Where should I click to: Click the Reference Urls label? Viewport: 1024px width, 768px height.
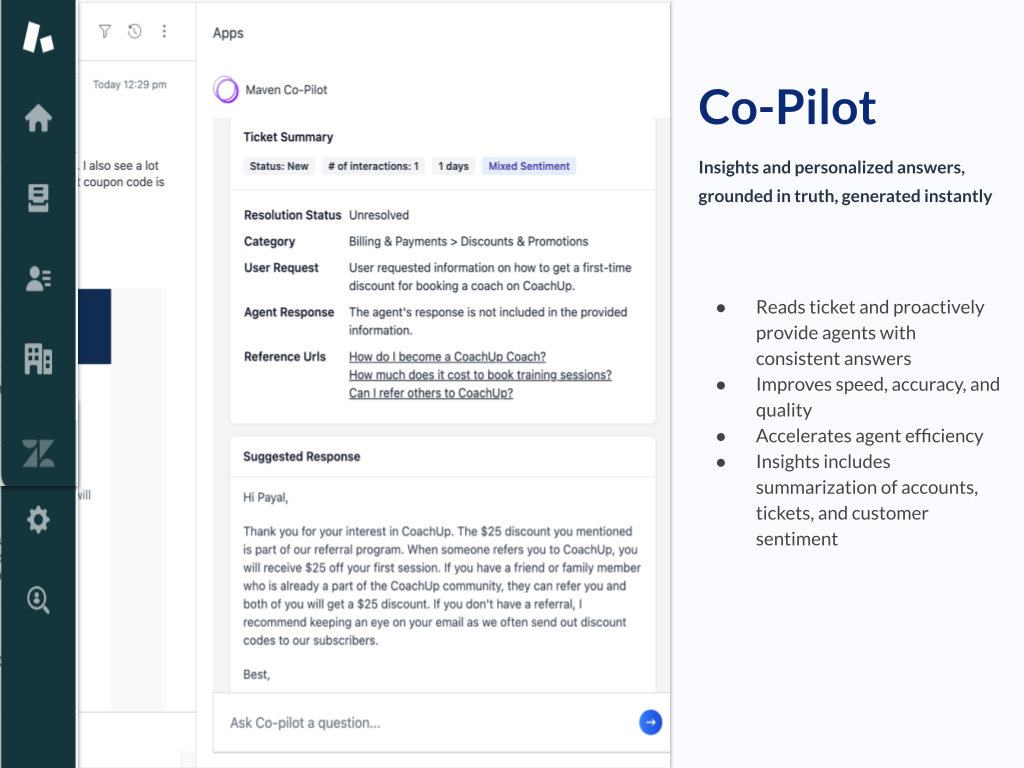[285, 357]
